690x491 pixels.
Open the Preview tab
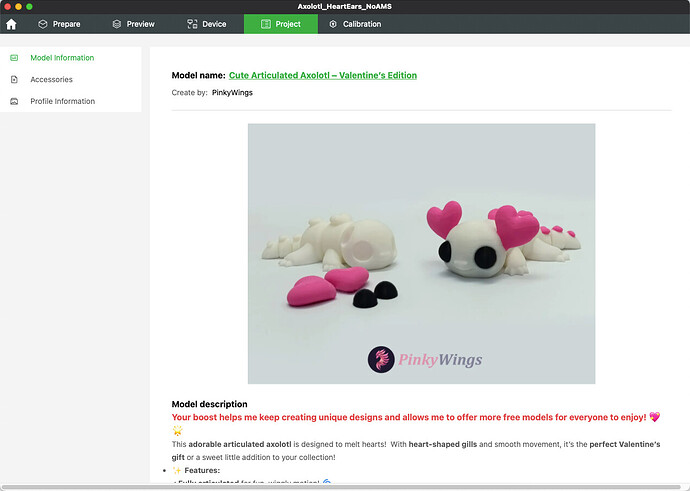click(134, 24)
